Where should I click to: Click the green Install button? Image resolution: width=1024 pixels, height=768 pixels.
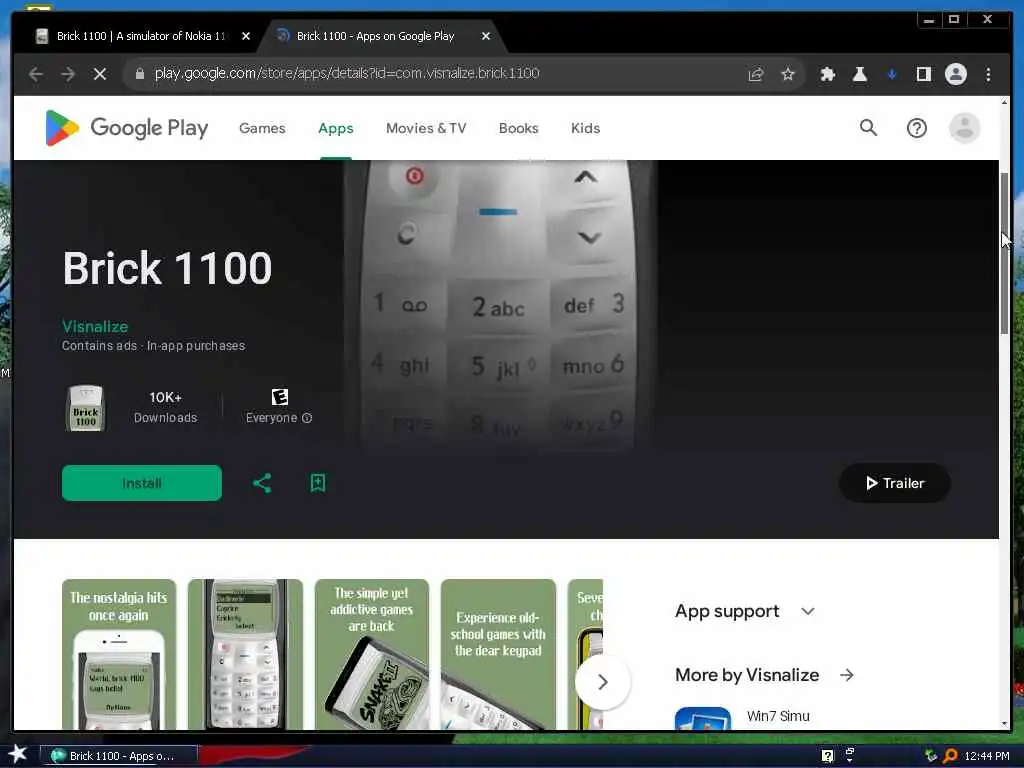coord(142,483)
